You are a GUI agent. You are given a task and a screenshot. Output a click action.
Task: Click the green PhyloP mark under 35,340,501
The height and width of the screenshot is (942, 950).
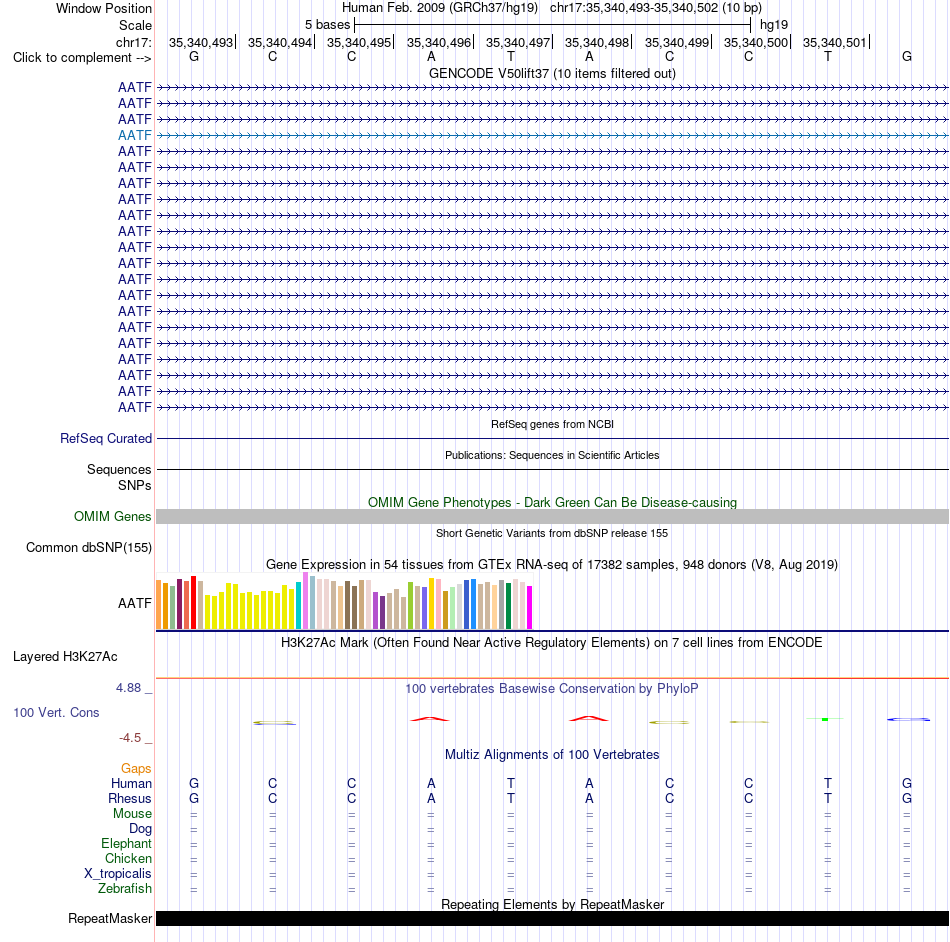[825, 719]
